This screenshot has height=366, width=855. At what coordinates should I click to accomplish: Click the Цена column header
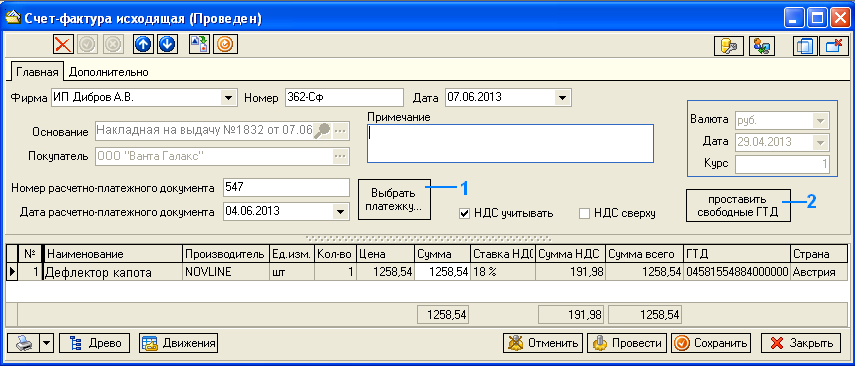pyautogui.click(x=385, y=254)
